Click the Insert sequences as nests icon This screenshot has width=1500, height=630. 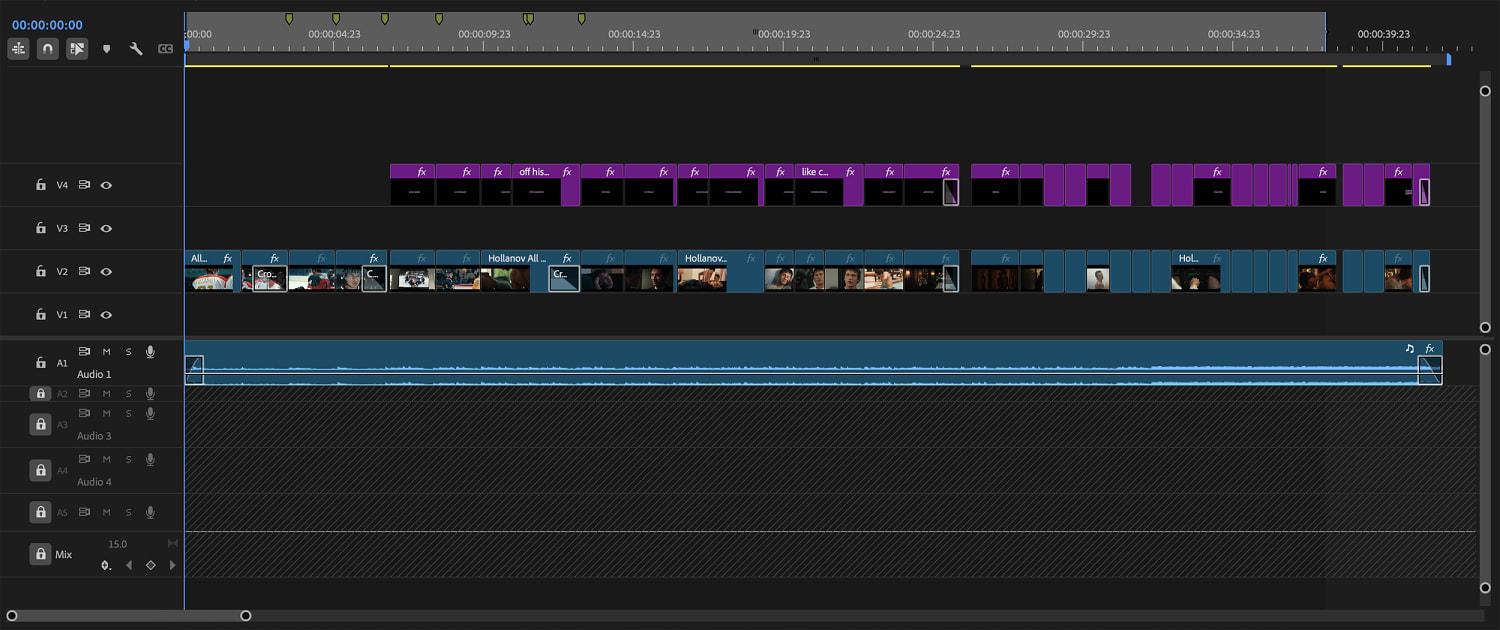tap(18, 48)
